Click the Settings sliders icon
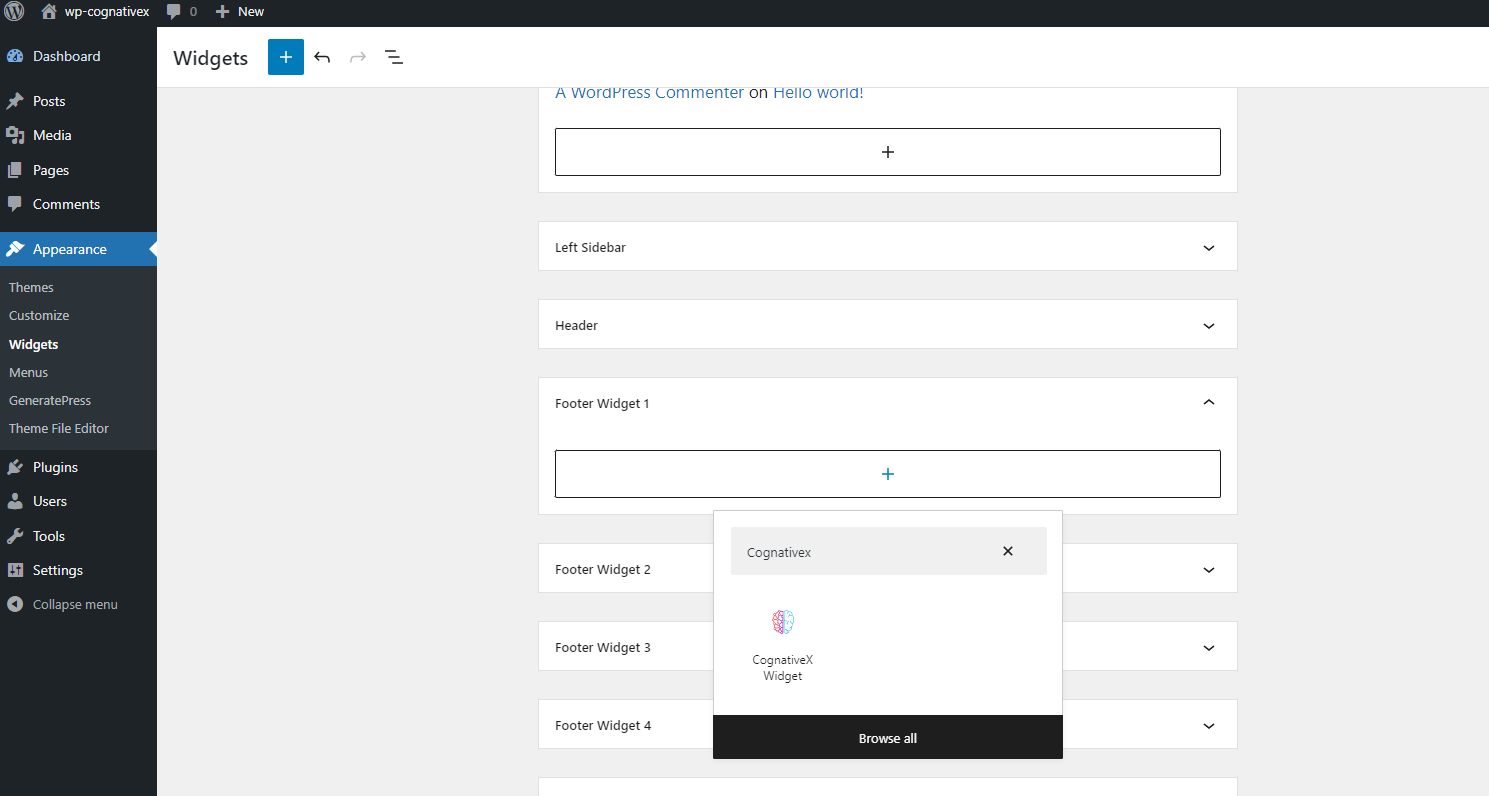The width and height of the screenshot is (1489, 796). point(15,570)
